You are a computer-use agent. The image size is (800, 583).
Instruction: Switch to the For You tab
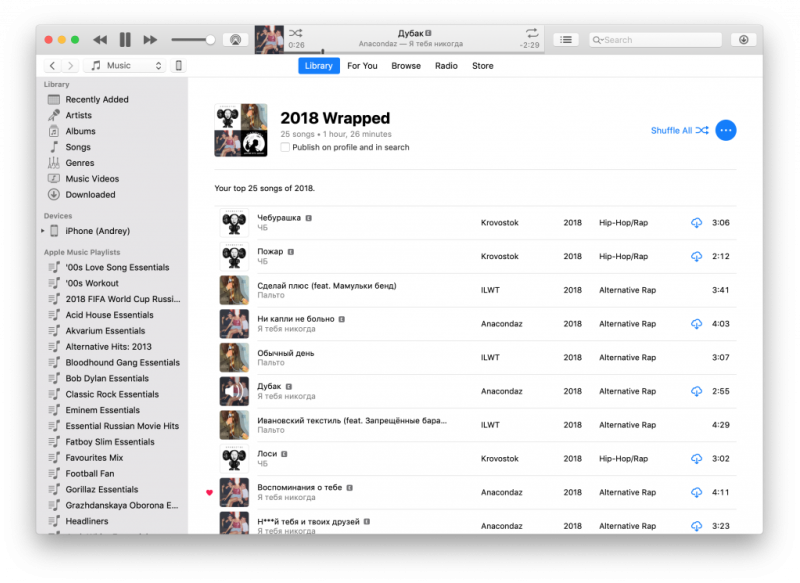tap(362, 66)
